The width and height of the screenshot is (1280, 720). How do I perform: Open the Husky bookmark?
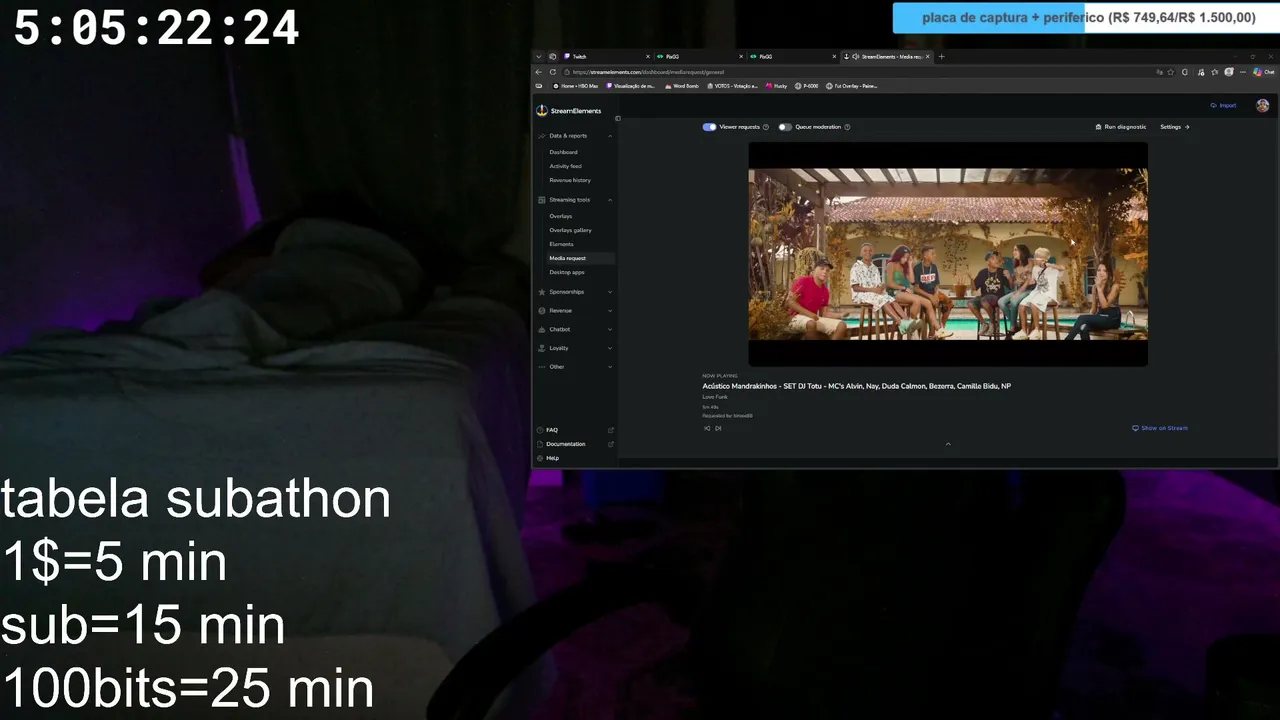point(776,86)
